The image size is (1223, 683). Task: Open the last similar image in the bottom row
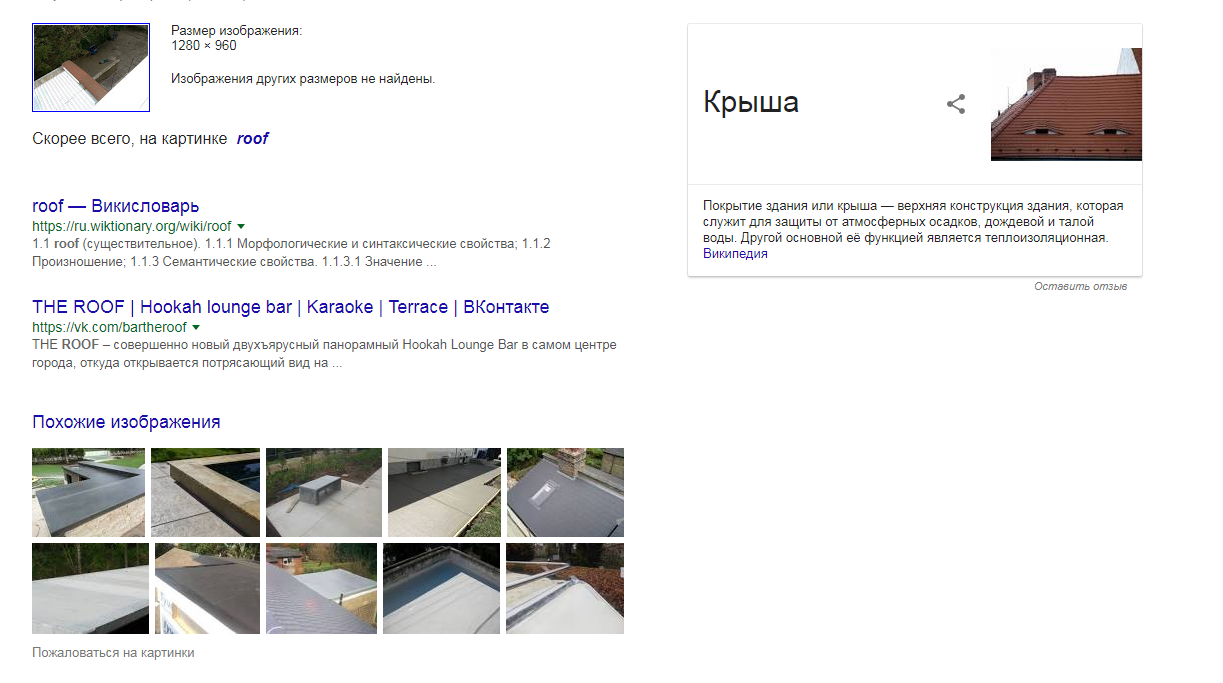[x=565, y=588]
